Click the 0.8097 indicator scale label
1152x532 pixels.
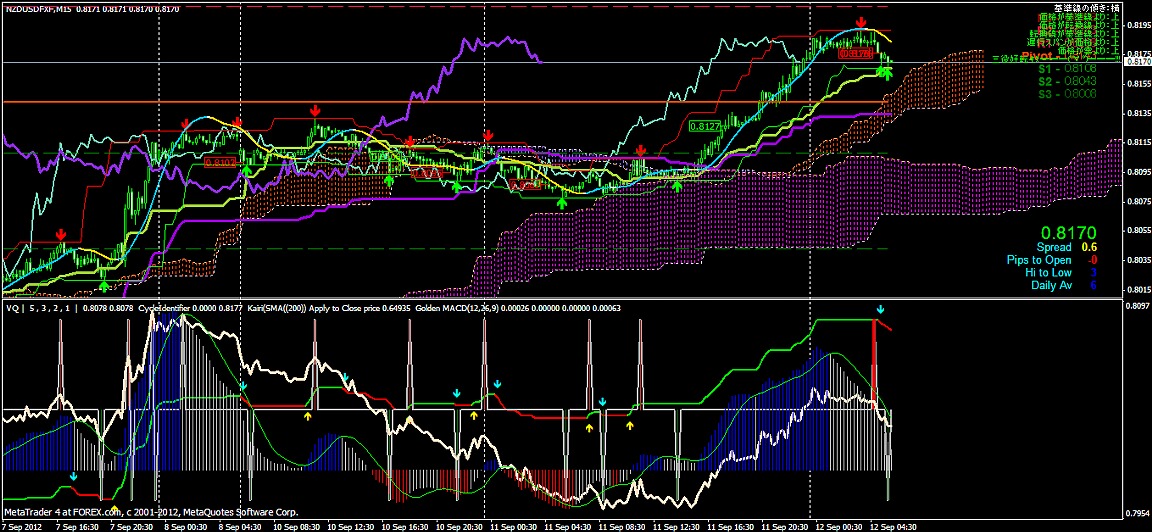[x=1137, y=306]
